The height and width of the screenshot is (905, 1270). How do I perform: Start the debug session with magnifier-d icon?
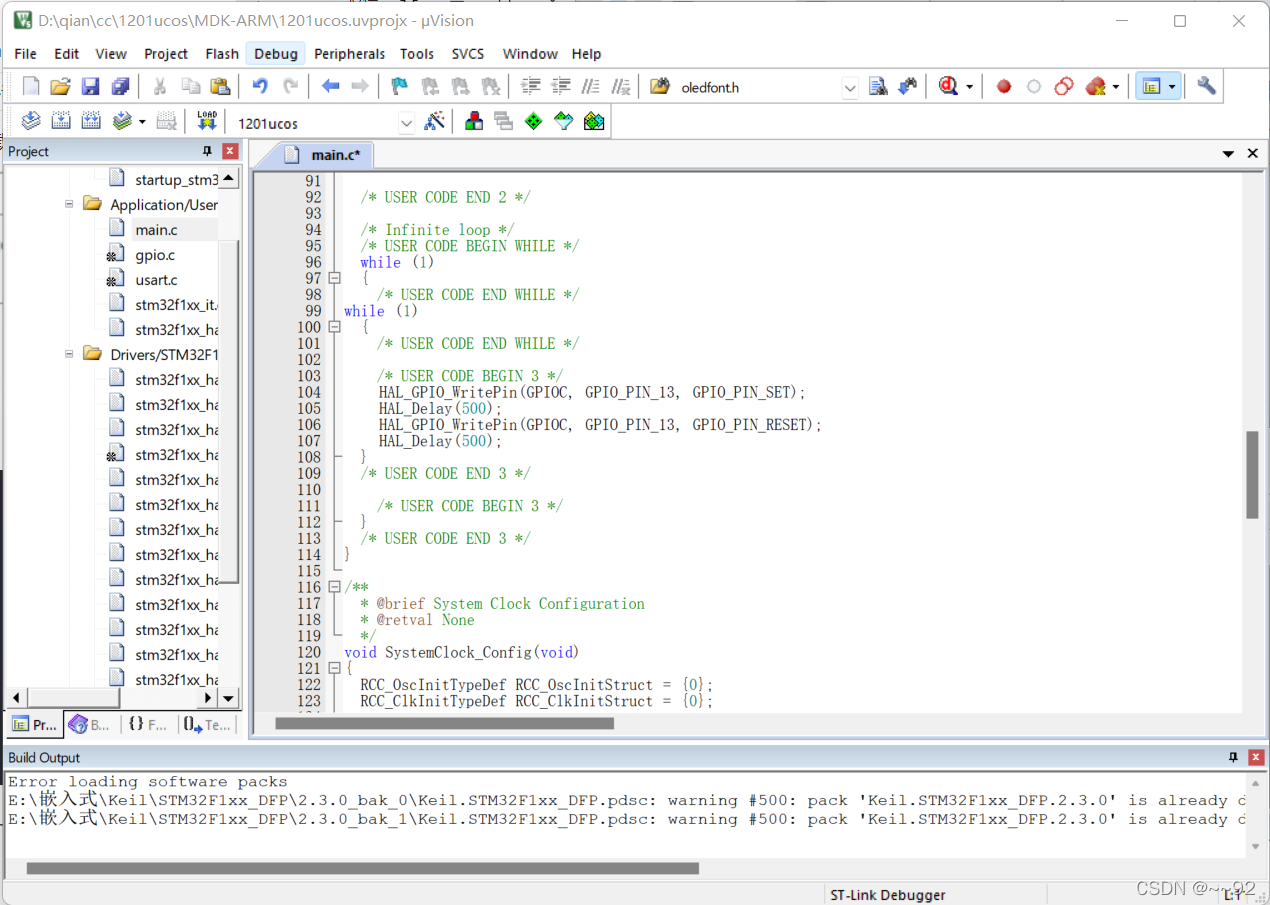tap(949, 87)
